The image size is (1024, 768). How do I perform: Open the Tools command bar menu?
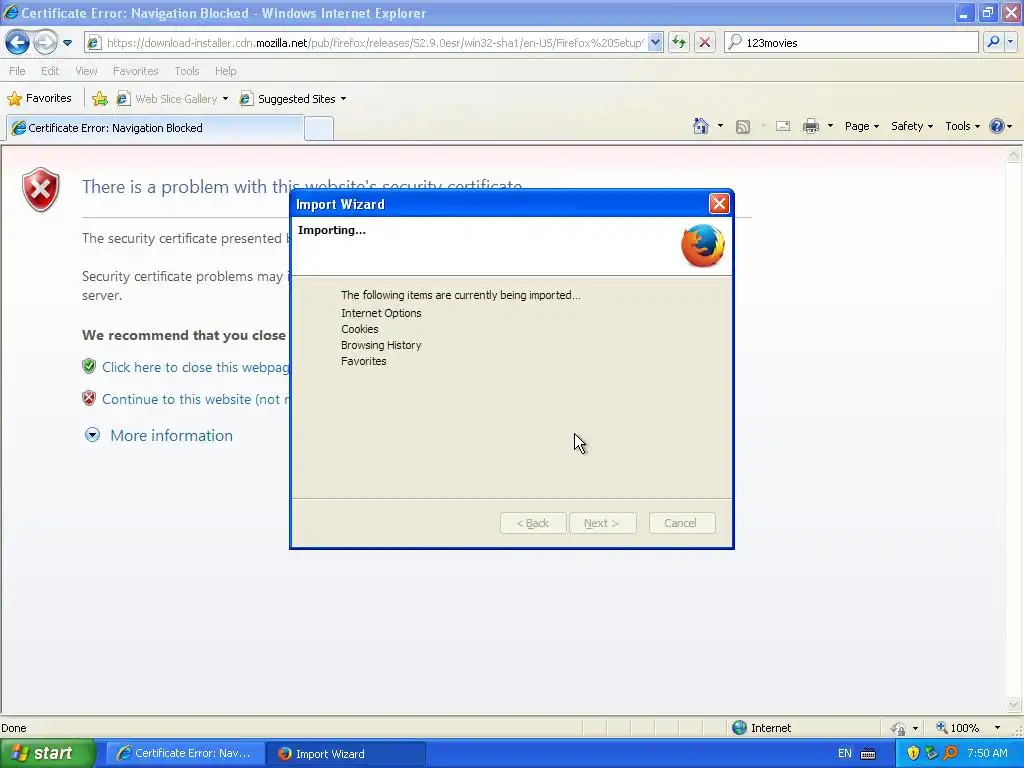tap(962, 126)
